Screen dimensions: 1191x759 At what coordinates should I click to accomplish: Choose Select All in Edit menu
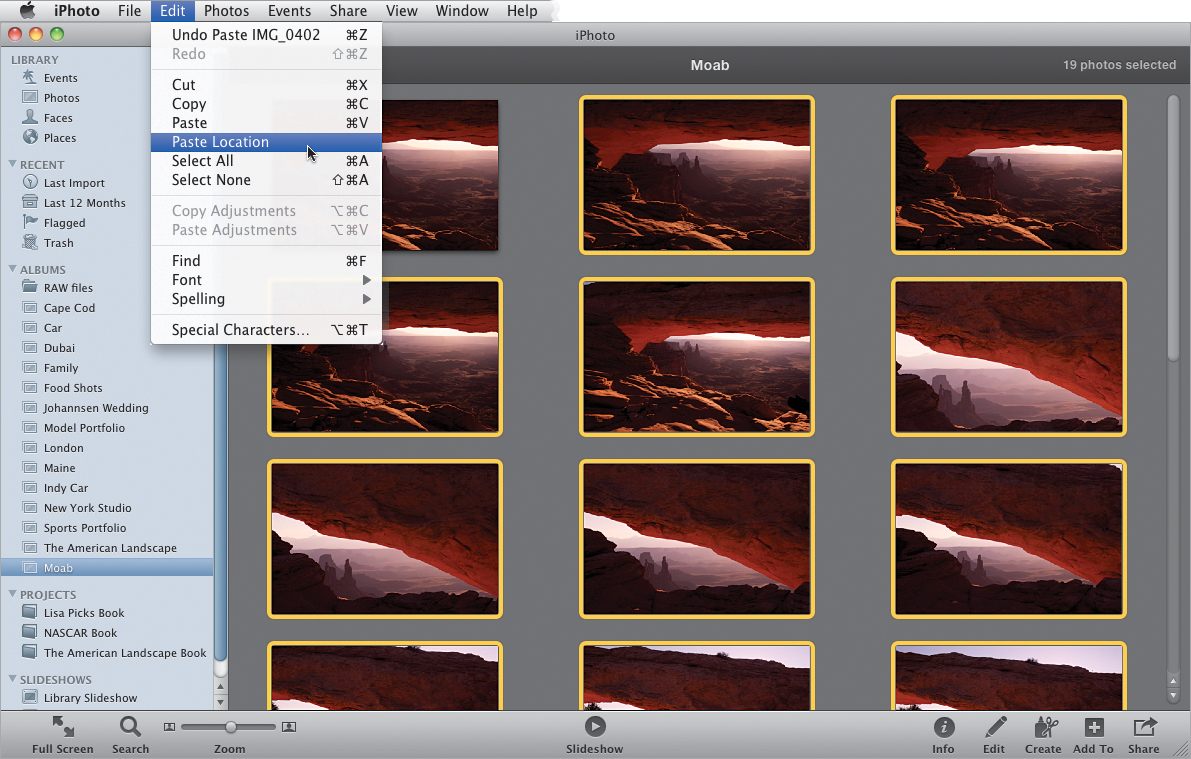[x=266, y=161]
